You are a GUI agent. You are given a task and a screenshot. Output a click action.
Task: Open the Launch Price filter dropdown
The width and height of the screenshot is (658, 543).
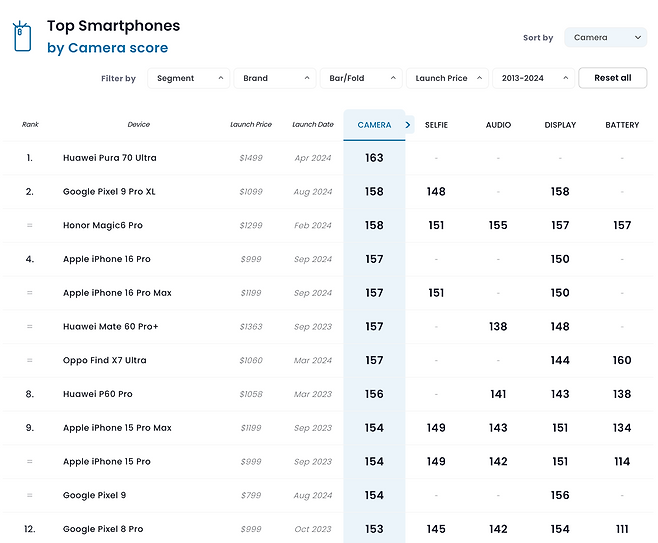[x=447, y=78]
